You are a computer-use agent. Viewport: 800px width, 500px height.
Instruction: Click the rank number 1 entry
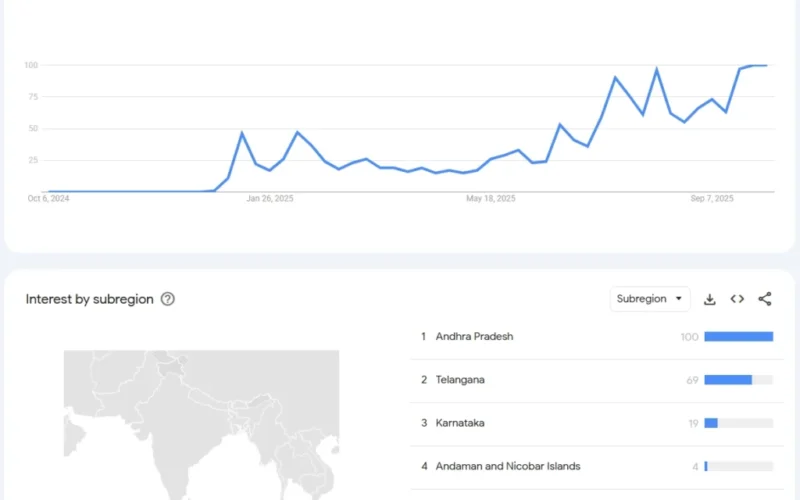pyautogui.click(x=424, y=337)
